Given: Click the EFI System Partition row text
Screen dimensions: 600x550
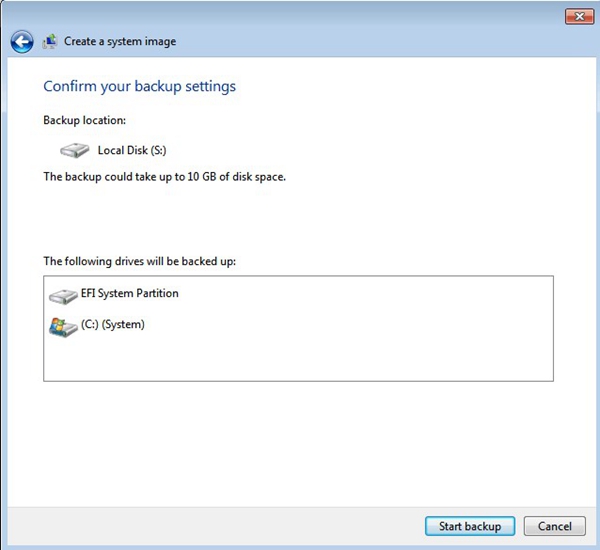Looking at the screenshot, I should (x=130, y=293).
